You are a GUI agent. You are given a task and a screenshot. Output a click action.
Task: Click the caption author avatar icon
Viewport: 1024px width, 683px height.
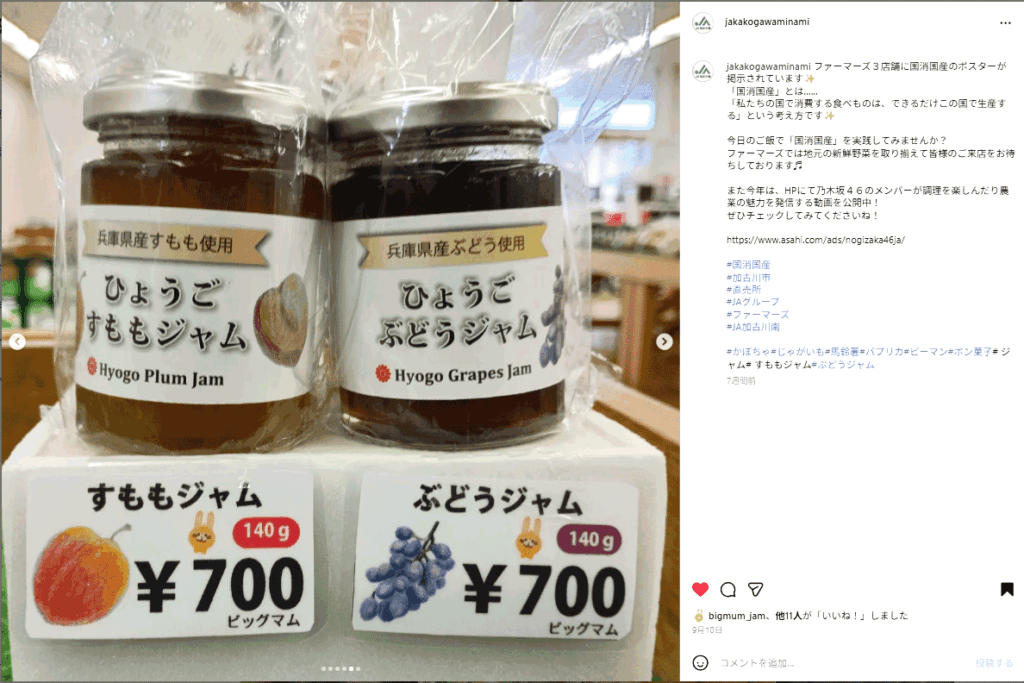pos(703,71)
